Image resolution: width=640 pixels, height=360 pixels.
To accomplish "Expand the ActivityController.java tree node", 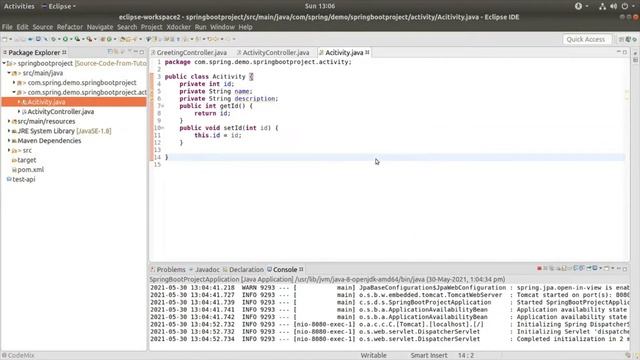I will 19,111.
